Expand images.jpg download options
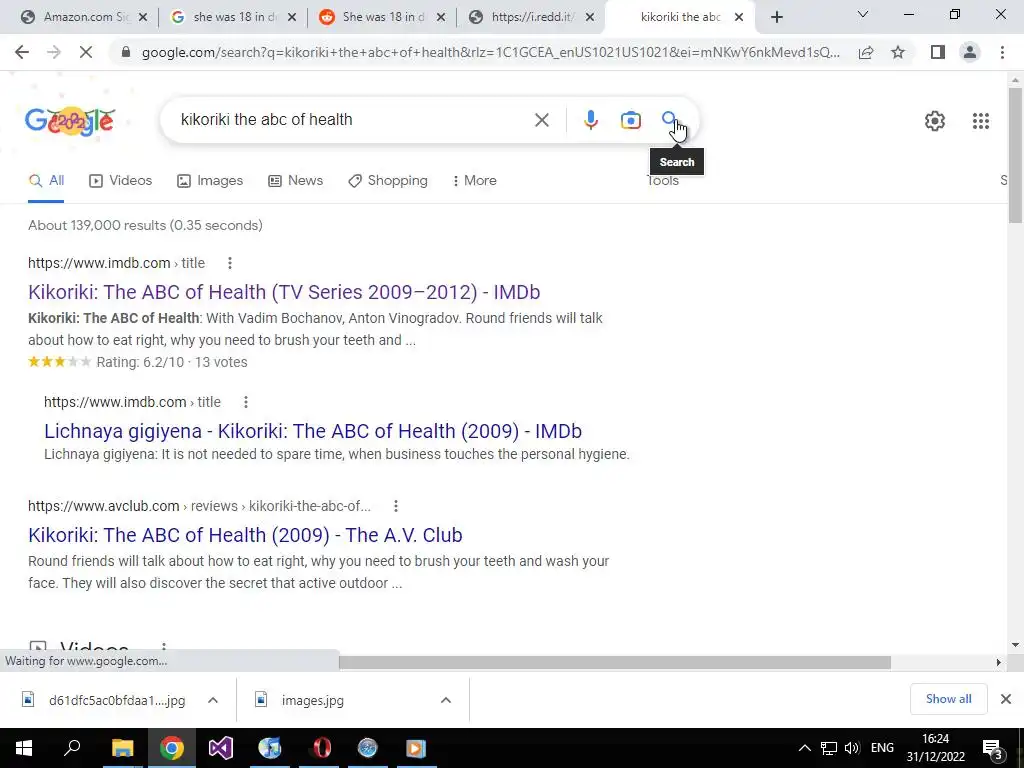 [x=446, y=700]
